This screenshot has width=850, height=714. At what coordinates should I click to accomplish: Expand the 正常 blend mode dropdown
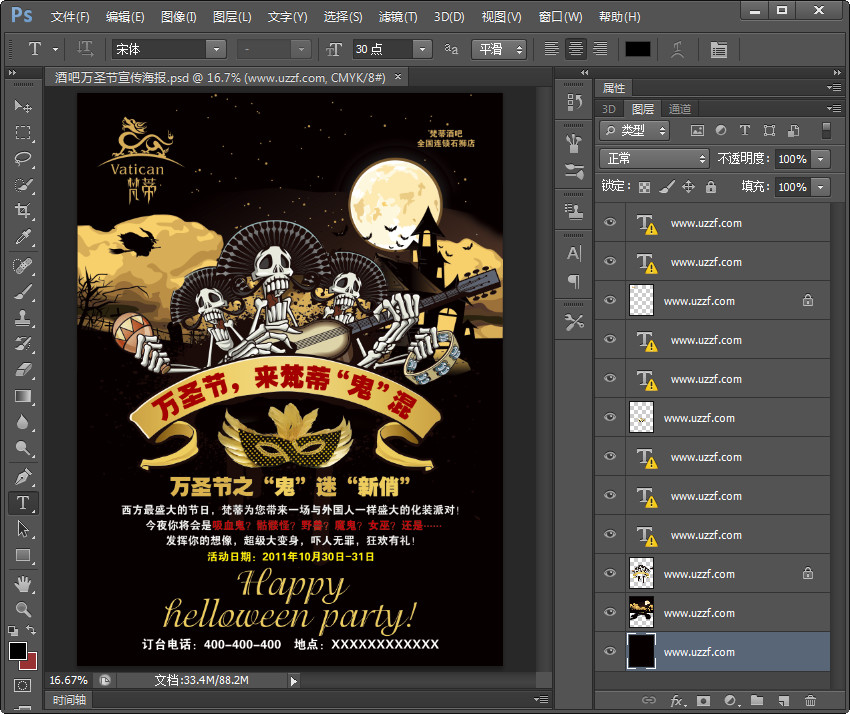pyautogui.click(x=654, y=159)
